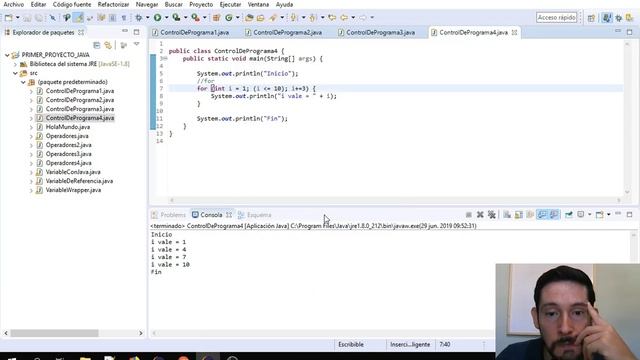Viewport: 640px width, 360px height.
Task: Run the program with green play icon
Action: [x=157, y=18]
